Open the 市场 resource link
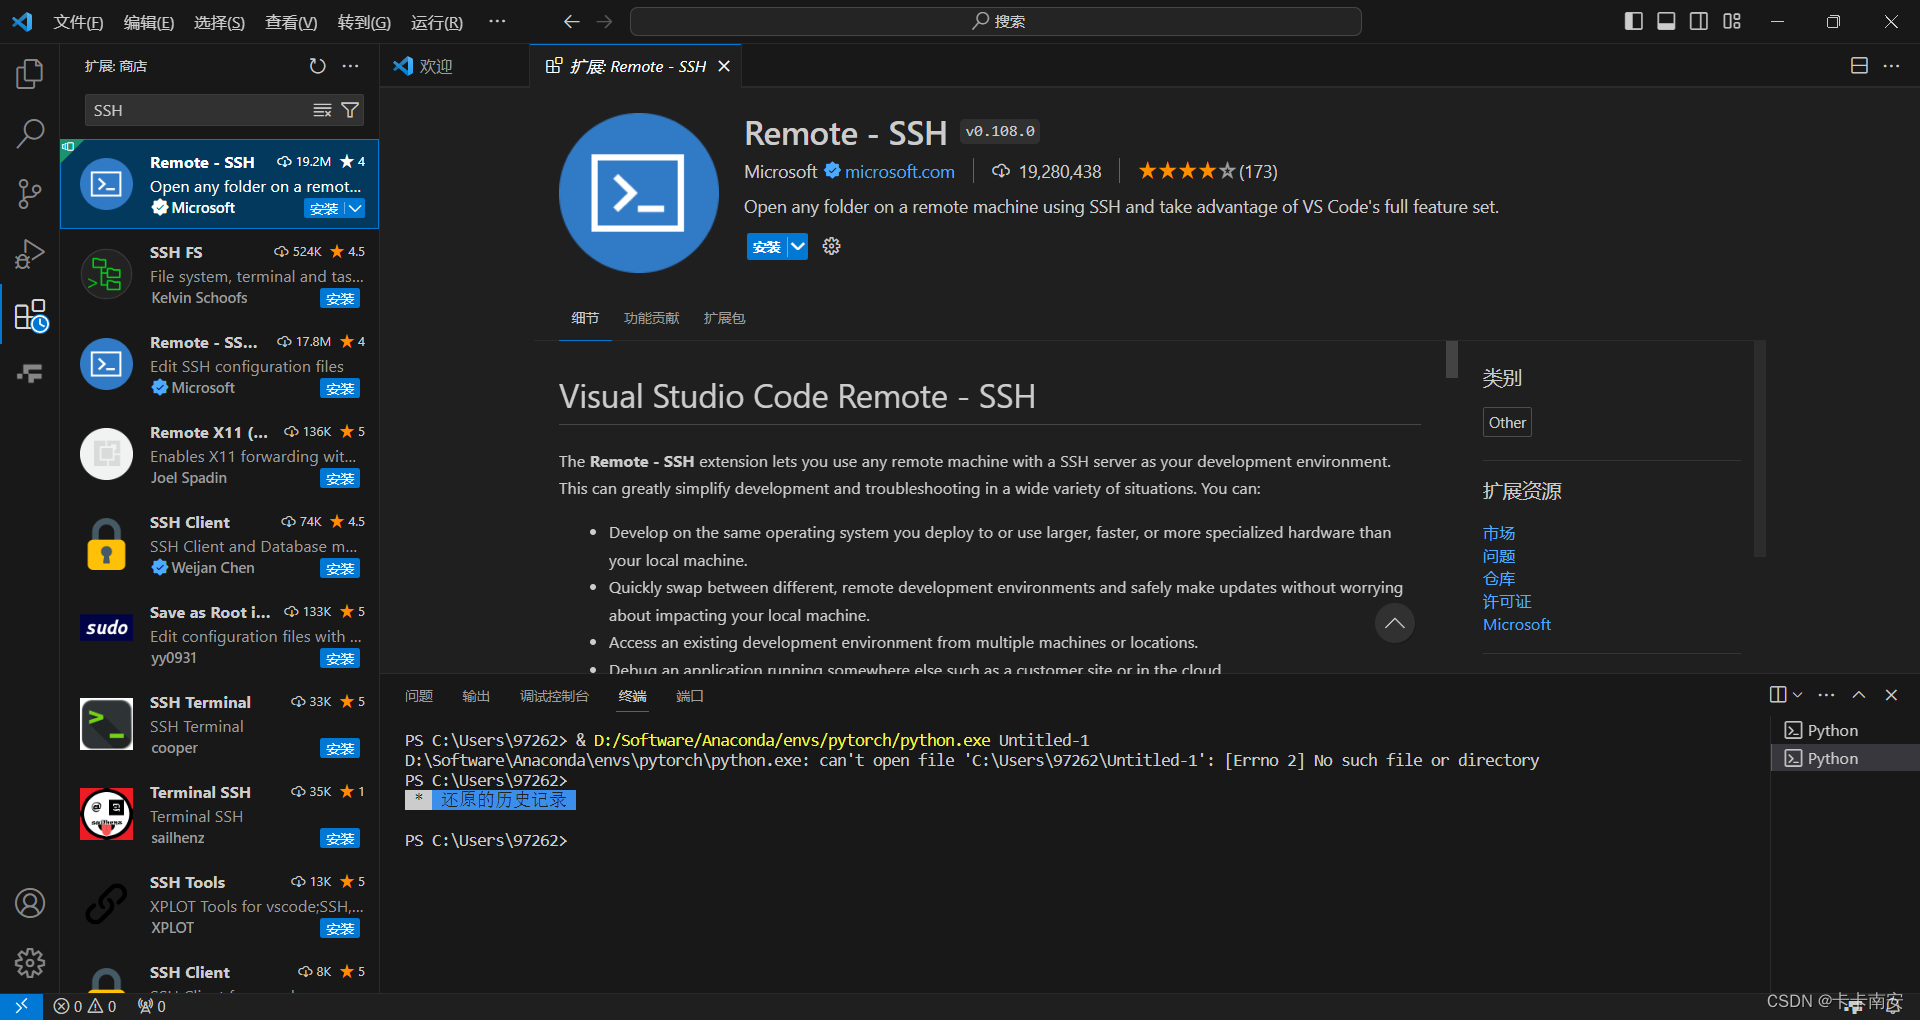The width and height of the screenshot is (1920, 1020). click(1499, 533)
